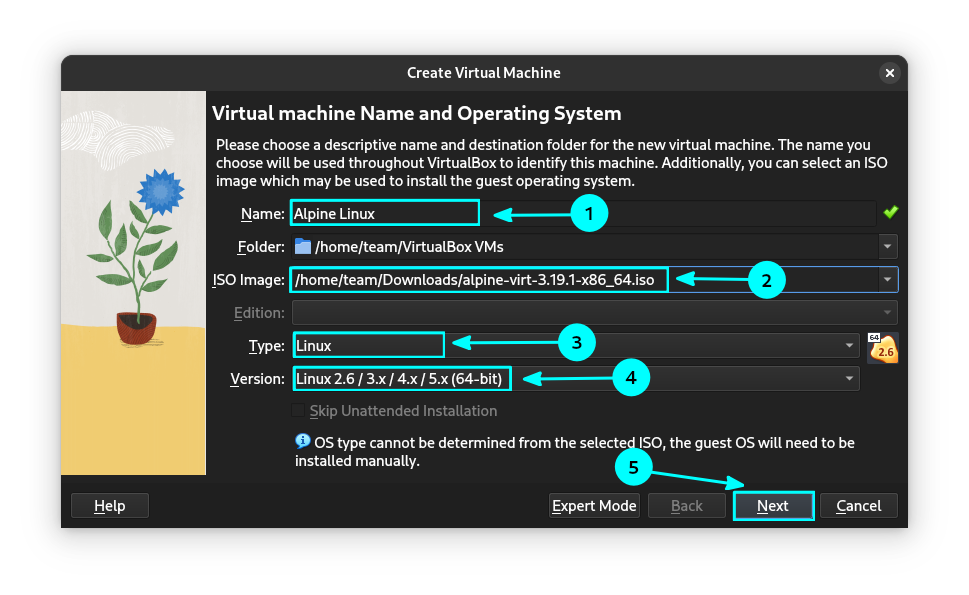Viewport: 969px width, 595px height.
Task: Click the Cancel button
Action: tap(858, 506)
